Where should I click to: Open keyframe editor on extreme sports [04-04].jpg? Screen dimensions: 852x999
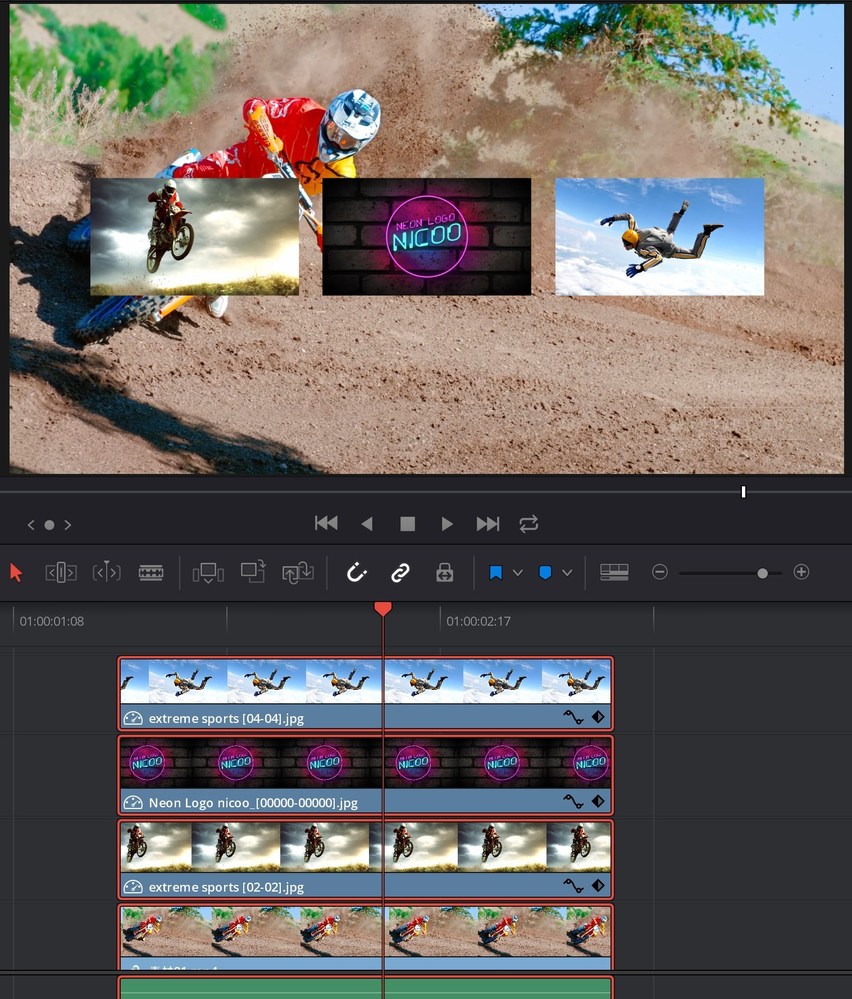point(598,717)
